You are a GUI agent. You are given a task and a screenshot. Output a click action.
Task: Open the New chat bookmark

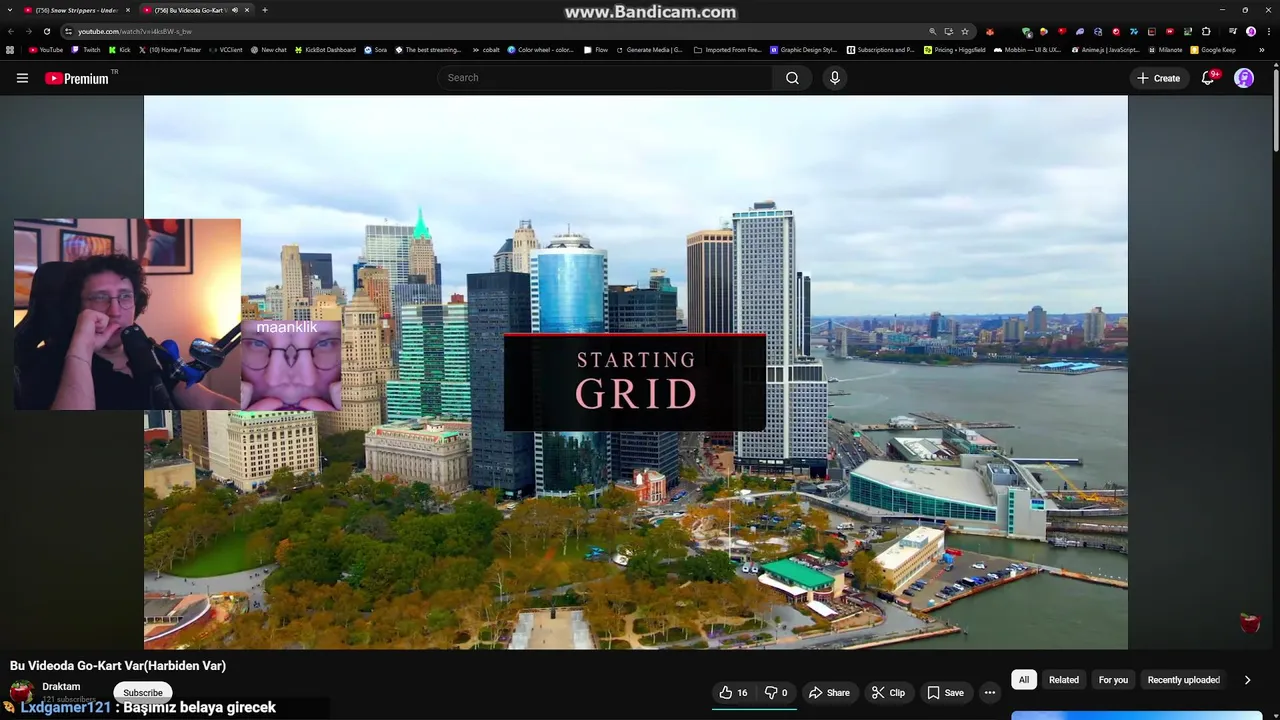[268, 49]
